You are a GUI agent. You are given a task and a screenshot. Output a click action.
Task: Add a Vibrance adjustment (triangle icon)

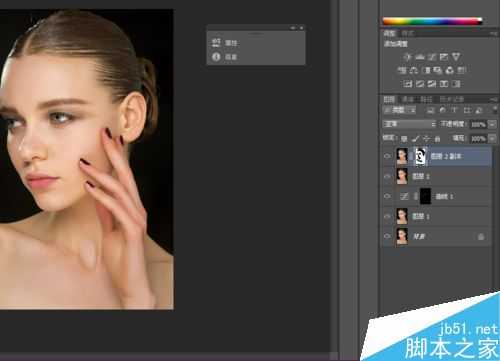pos(456,57)
